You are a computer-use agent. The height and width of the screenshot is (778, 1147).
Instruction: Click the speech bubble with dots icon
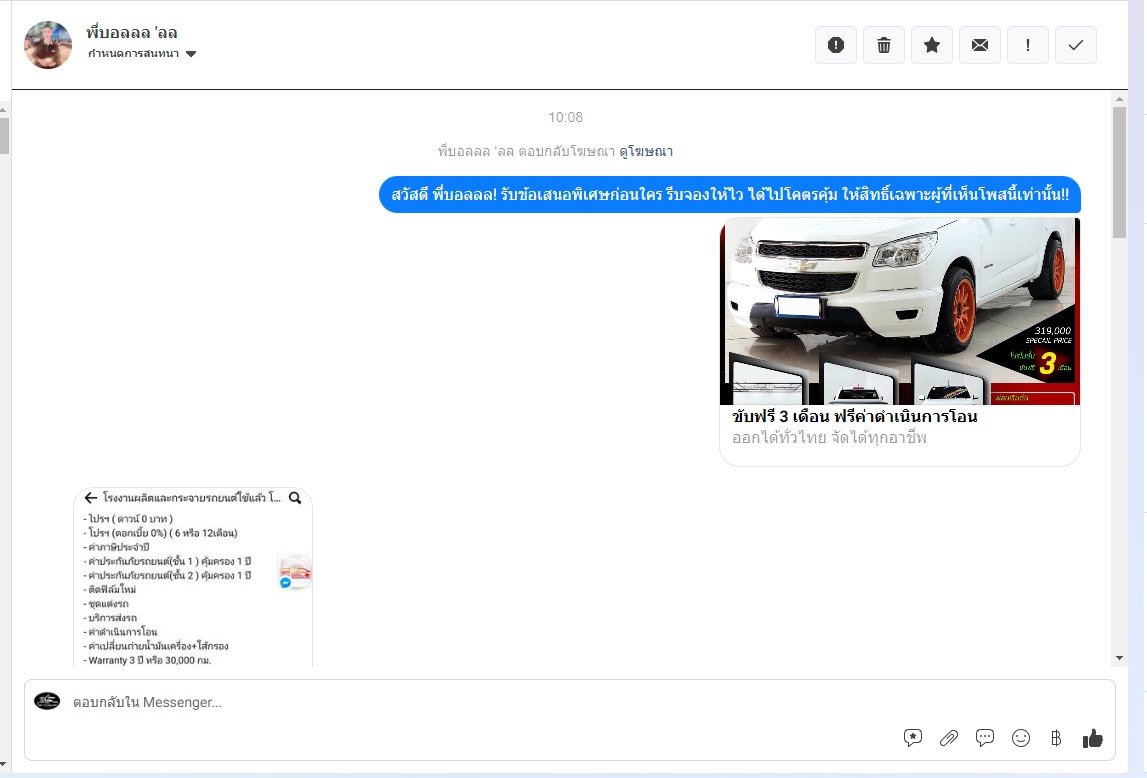coord(985,738)
